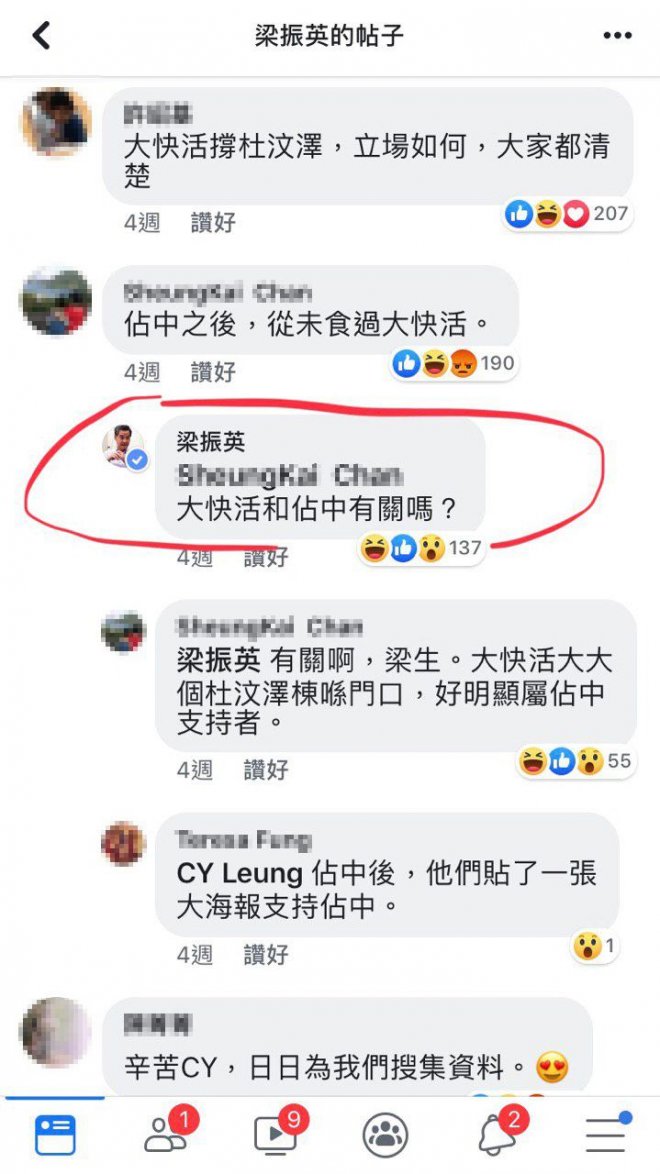View reactions with 190 count
The image size is (660, 1174).
[454, 364]
